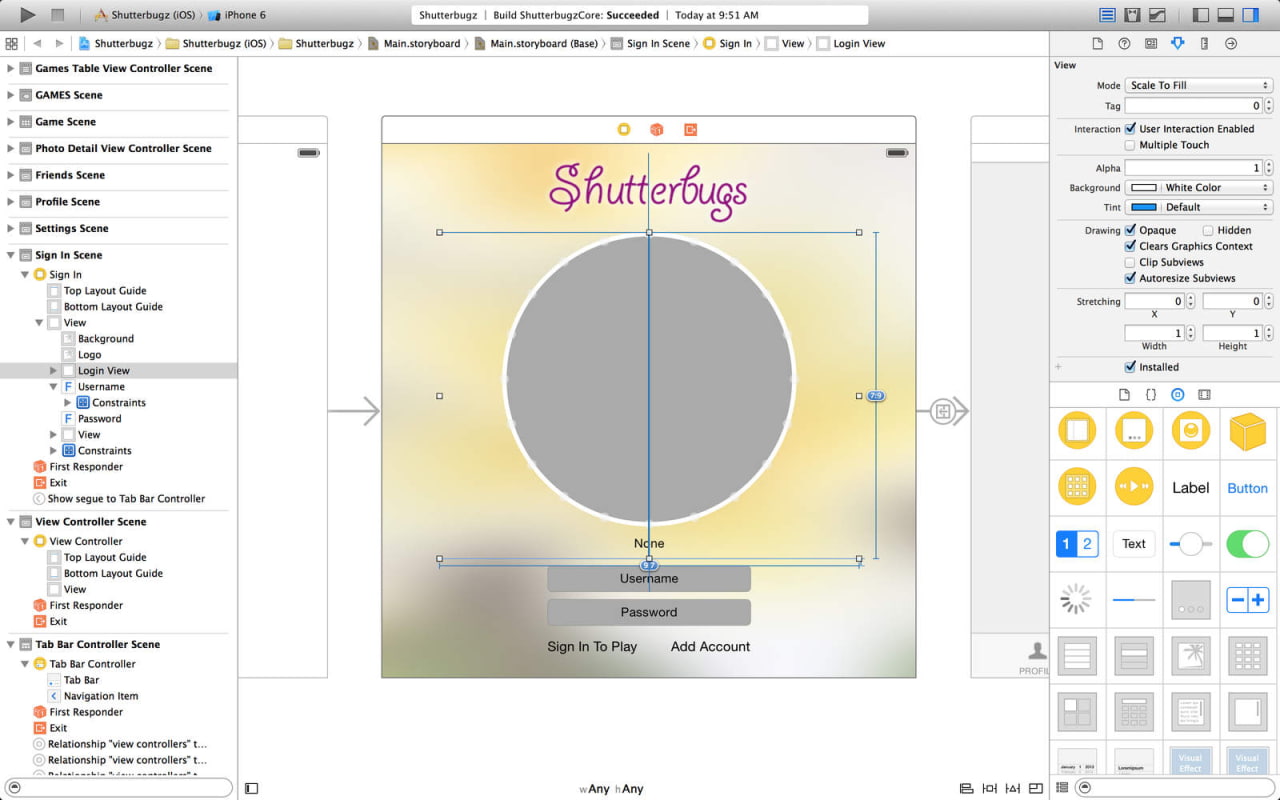
Task: Switch to the Code Snippet library tab
Action: [x=1151, y=395]
